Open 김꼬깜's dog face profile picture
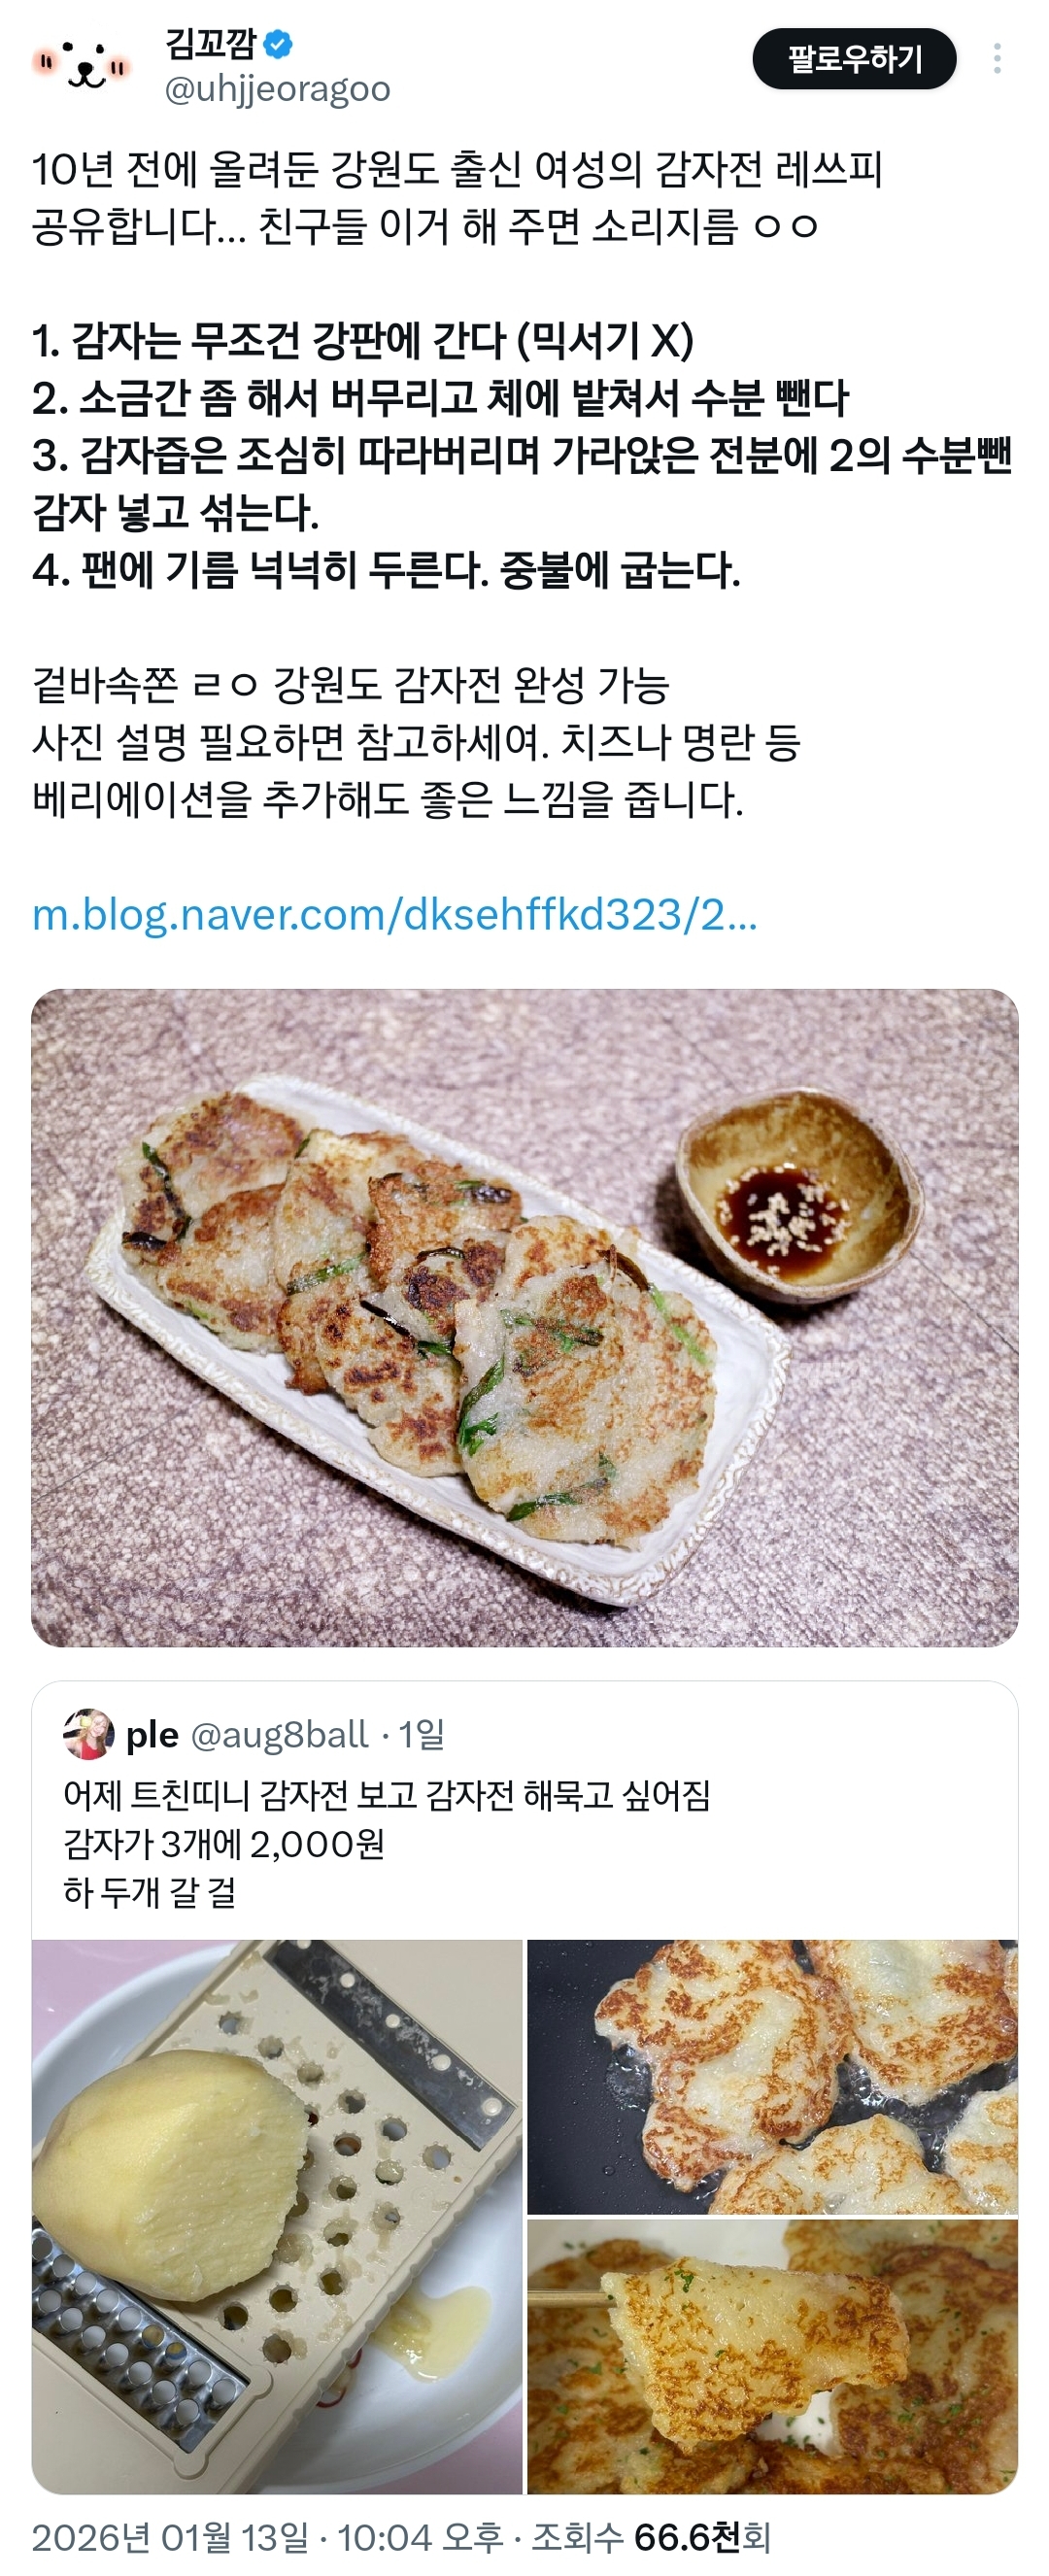Screen dimensions: 1049x2576 pyautogui.click(x=82, y=64)
